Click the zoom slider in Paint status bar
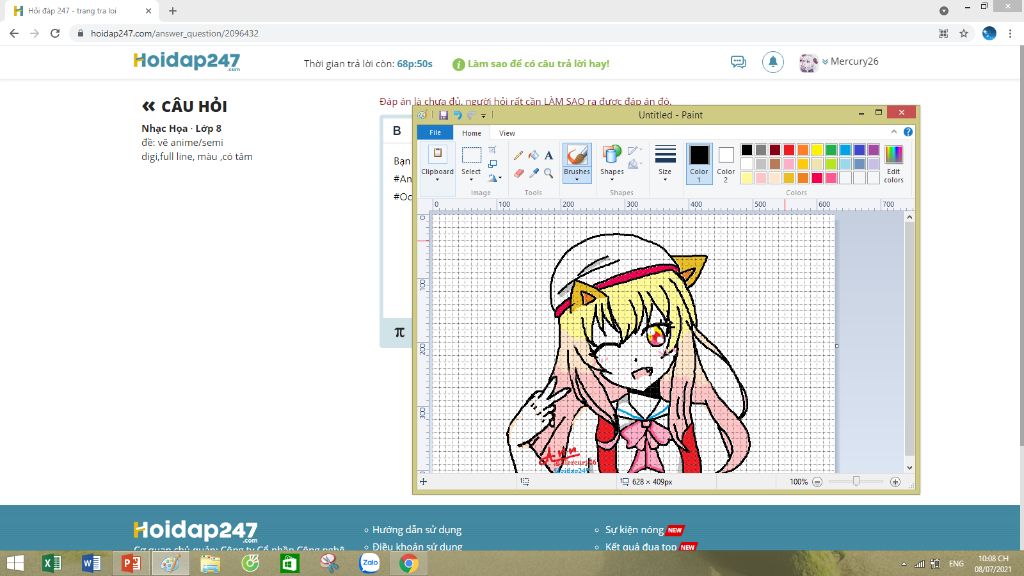 [856, 482]
